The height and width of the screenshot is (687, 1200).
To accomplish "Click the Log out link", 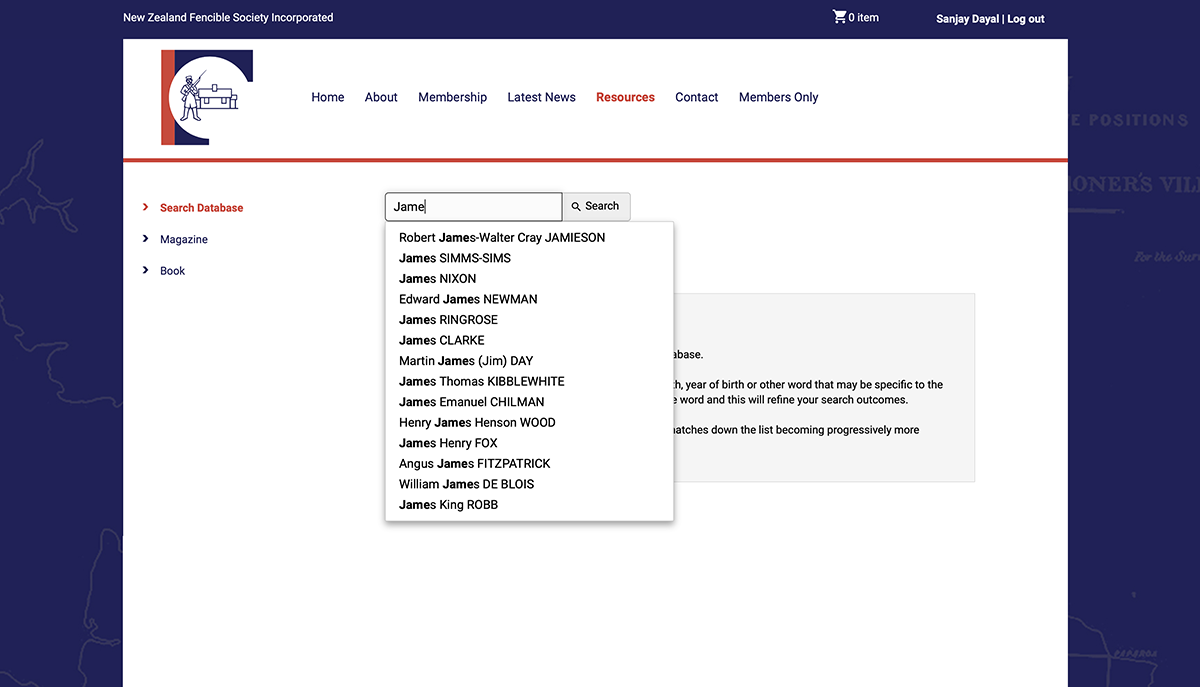I will point(1025,19).
